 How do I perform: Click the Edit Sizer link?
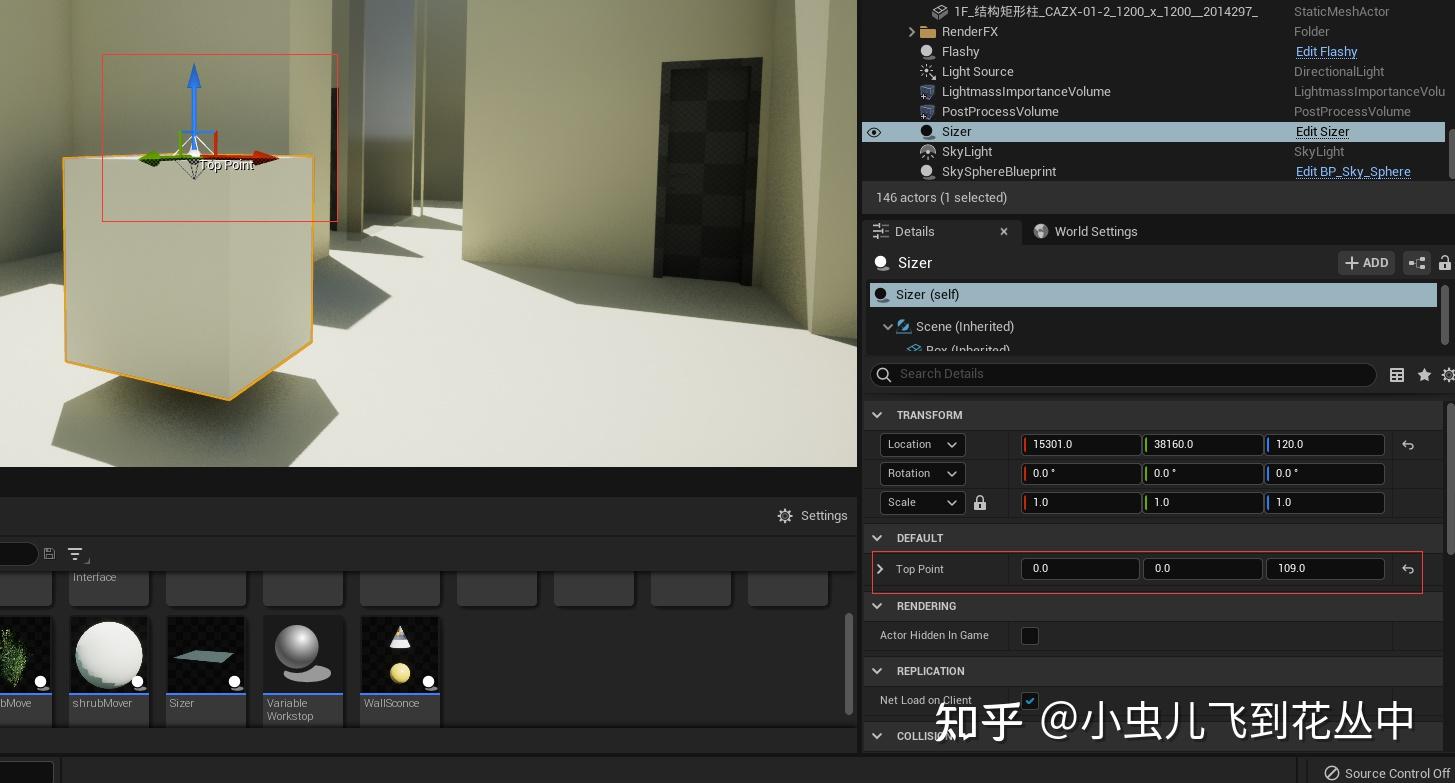pyautogui.click(x=1322, y=131)
